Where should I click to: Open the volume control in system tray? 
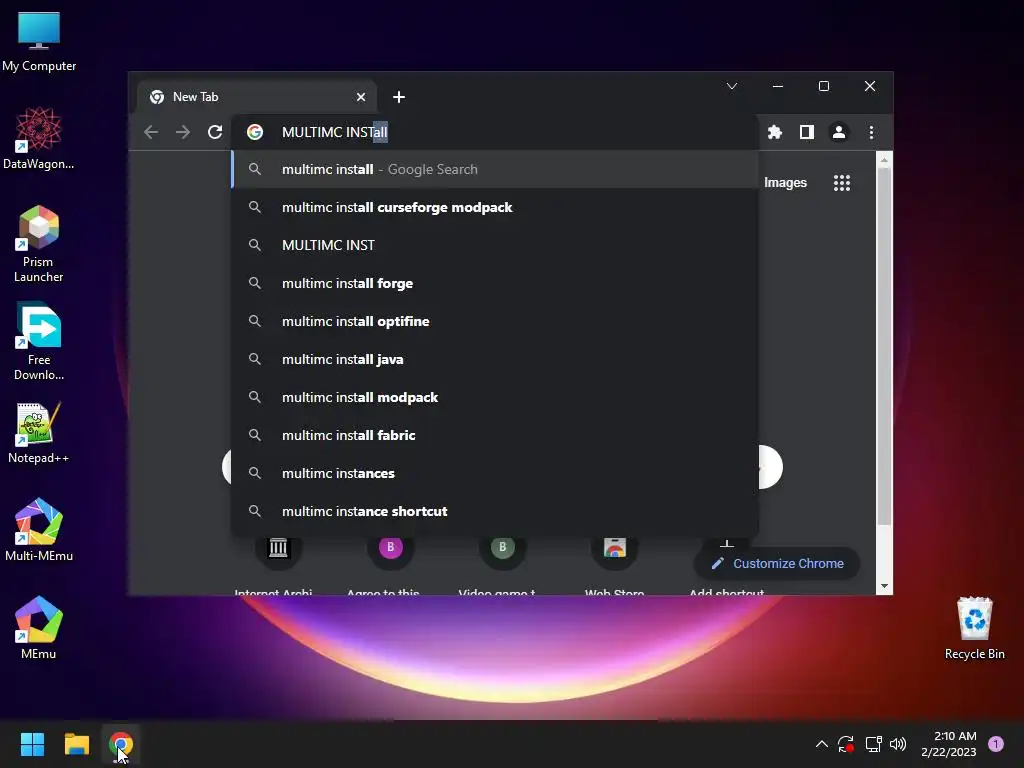(898, 744)
